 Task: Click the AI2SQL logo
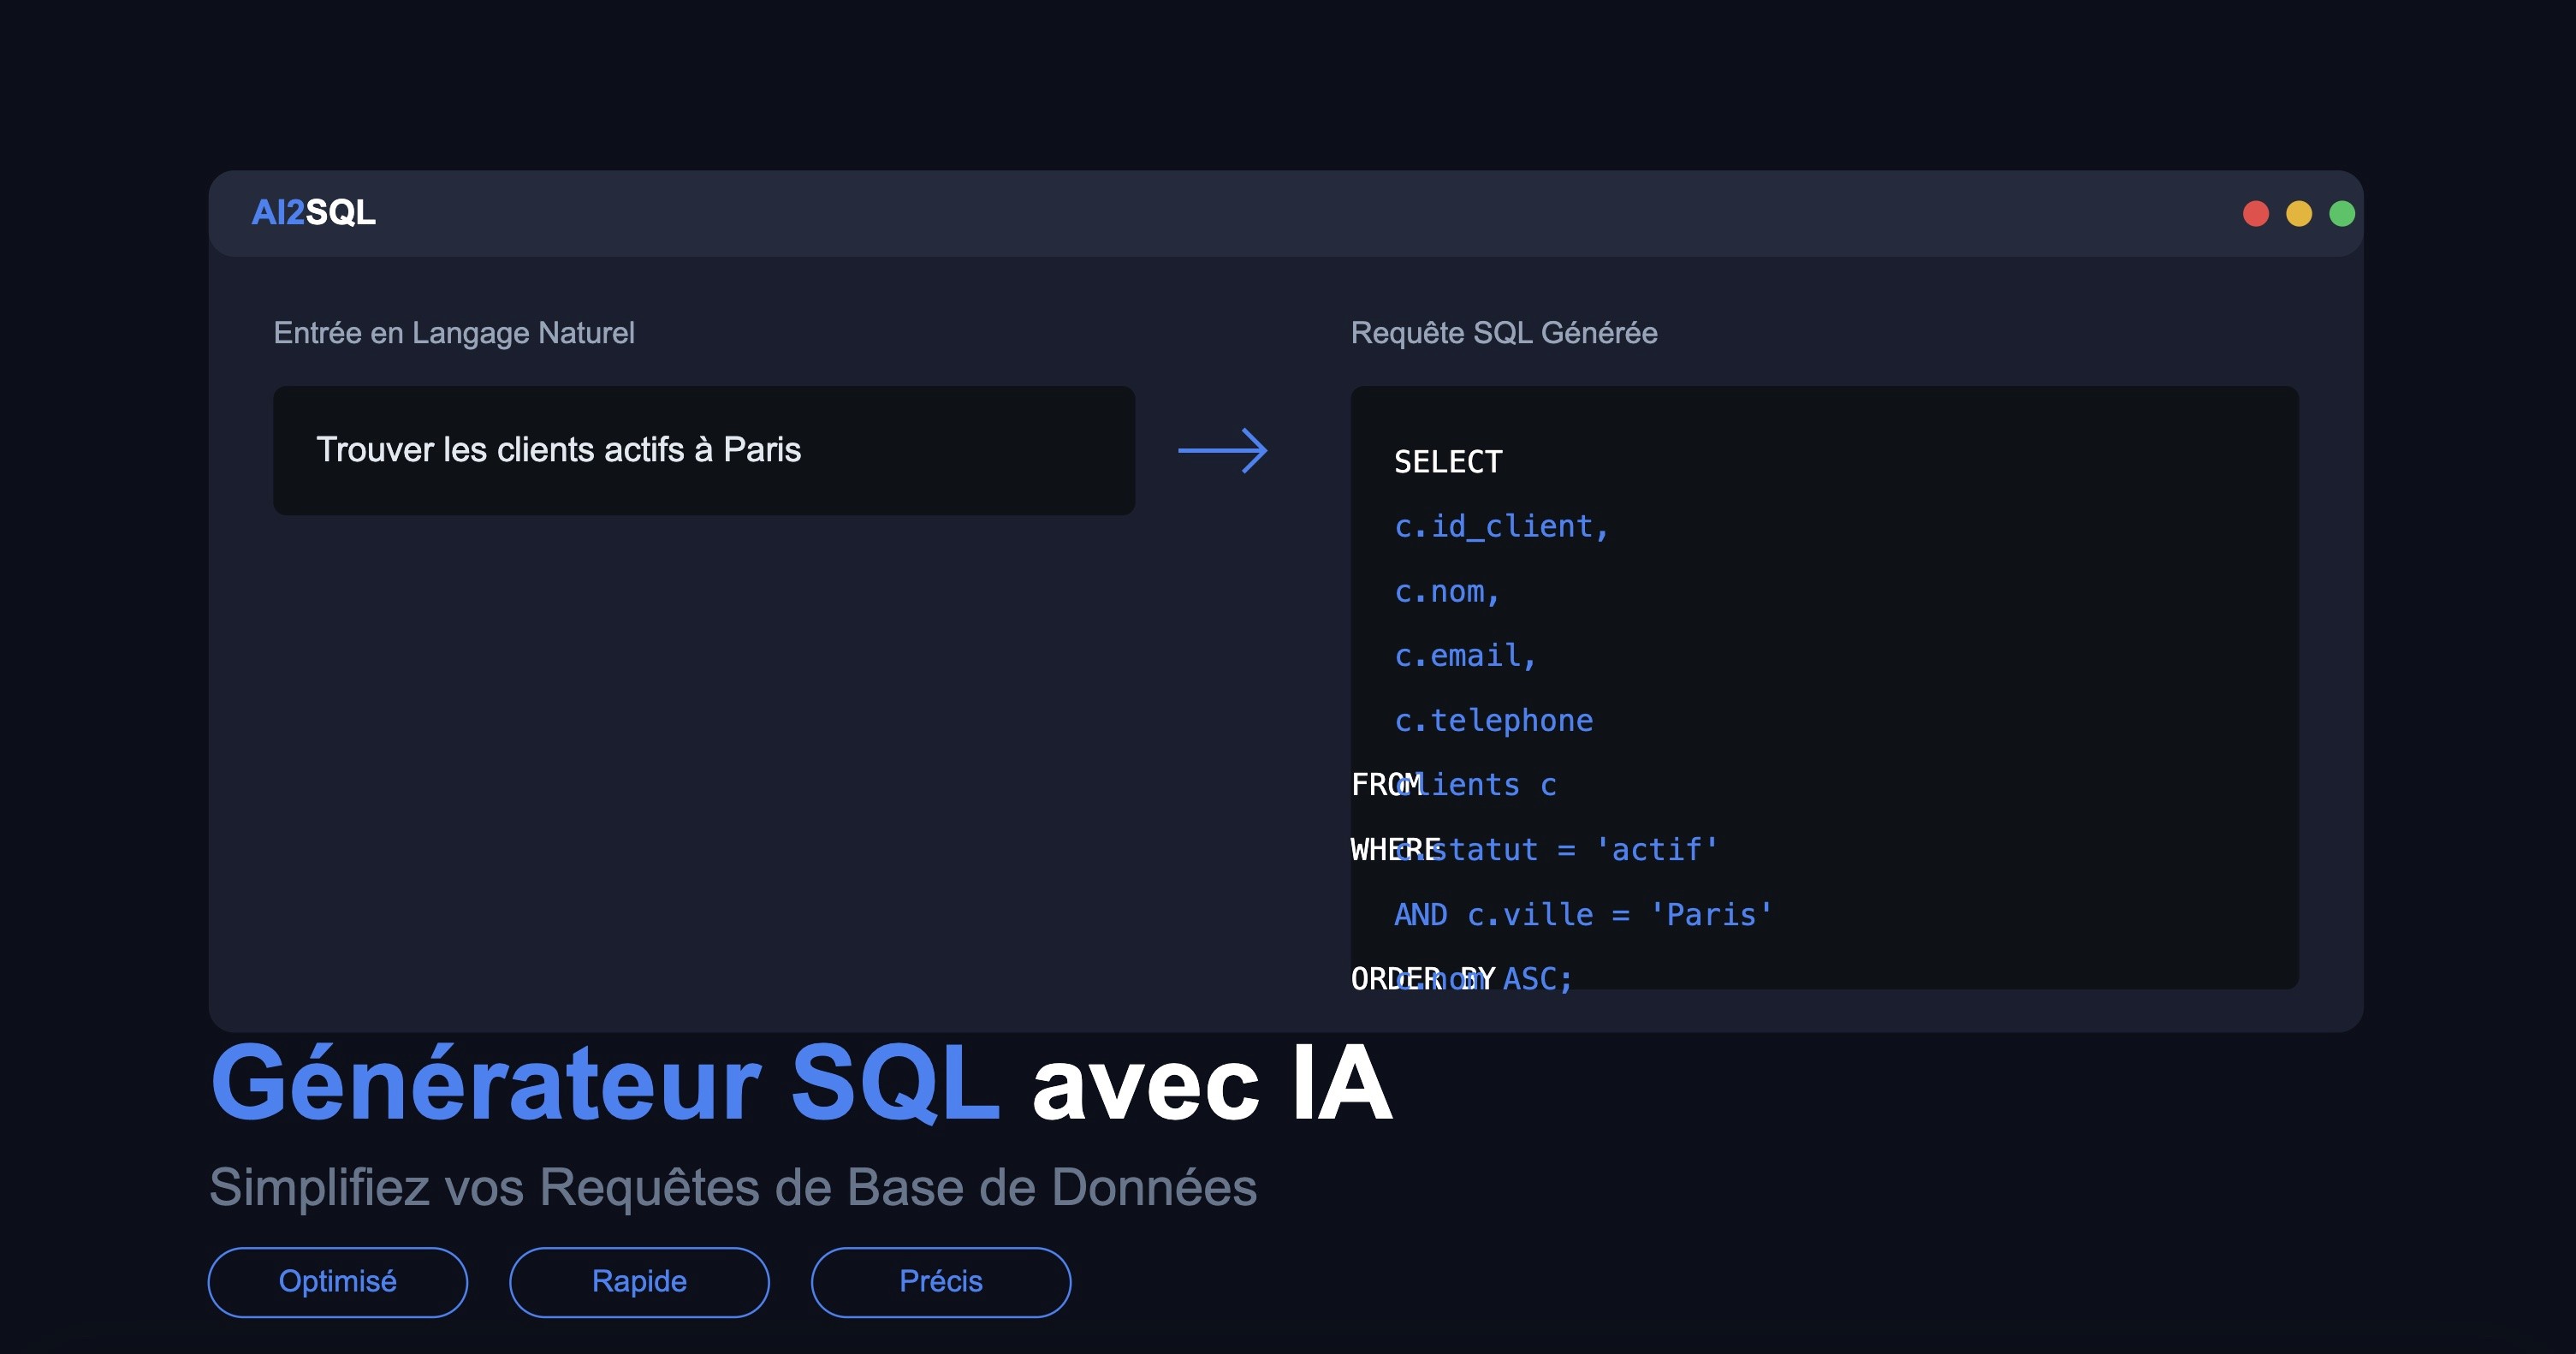point(313,212)
